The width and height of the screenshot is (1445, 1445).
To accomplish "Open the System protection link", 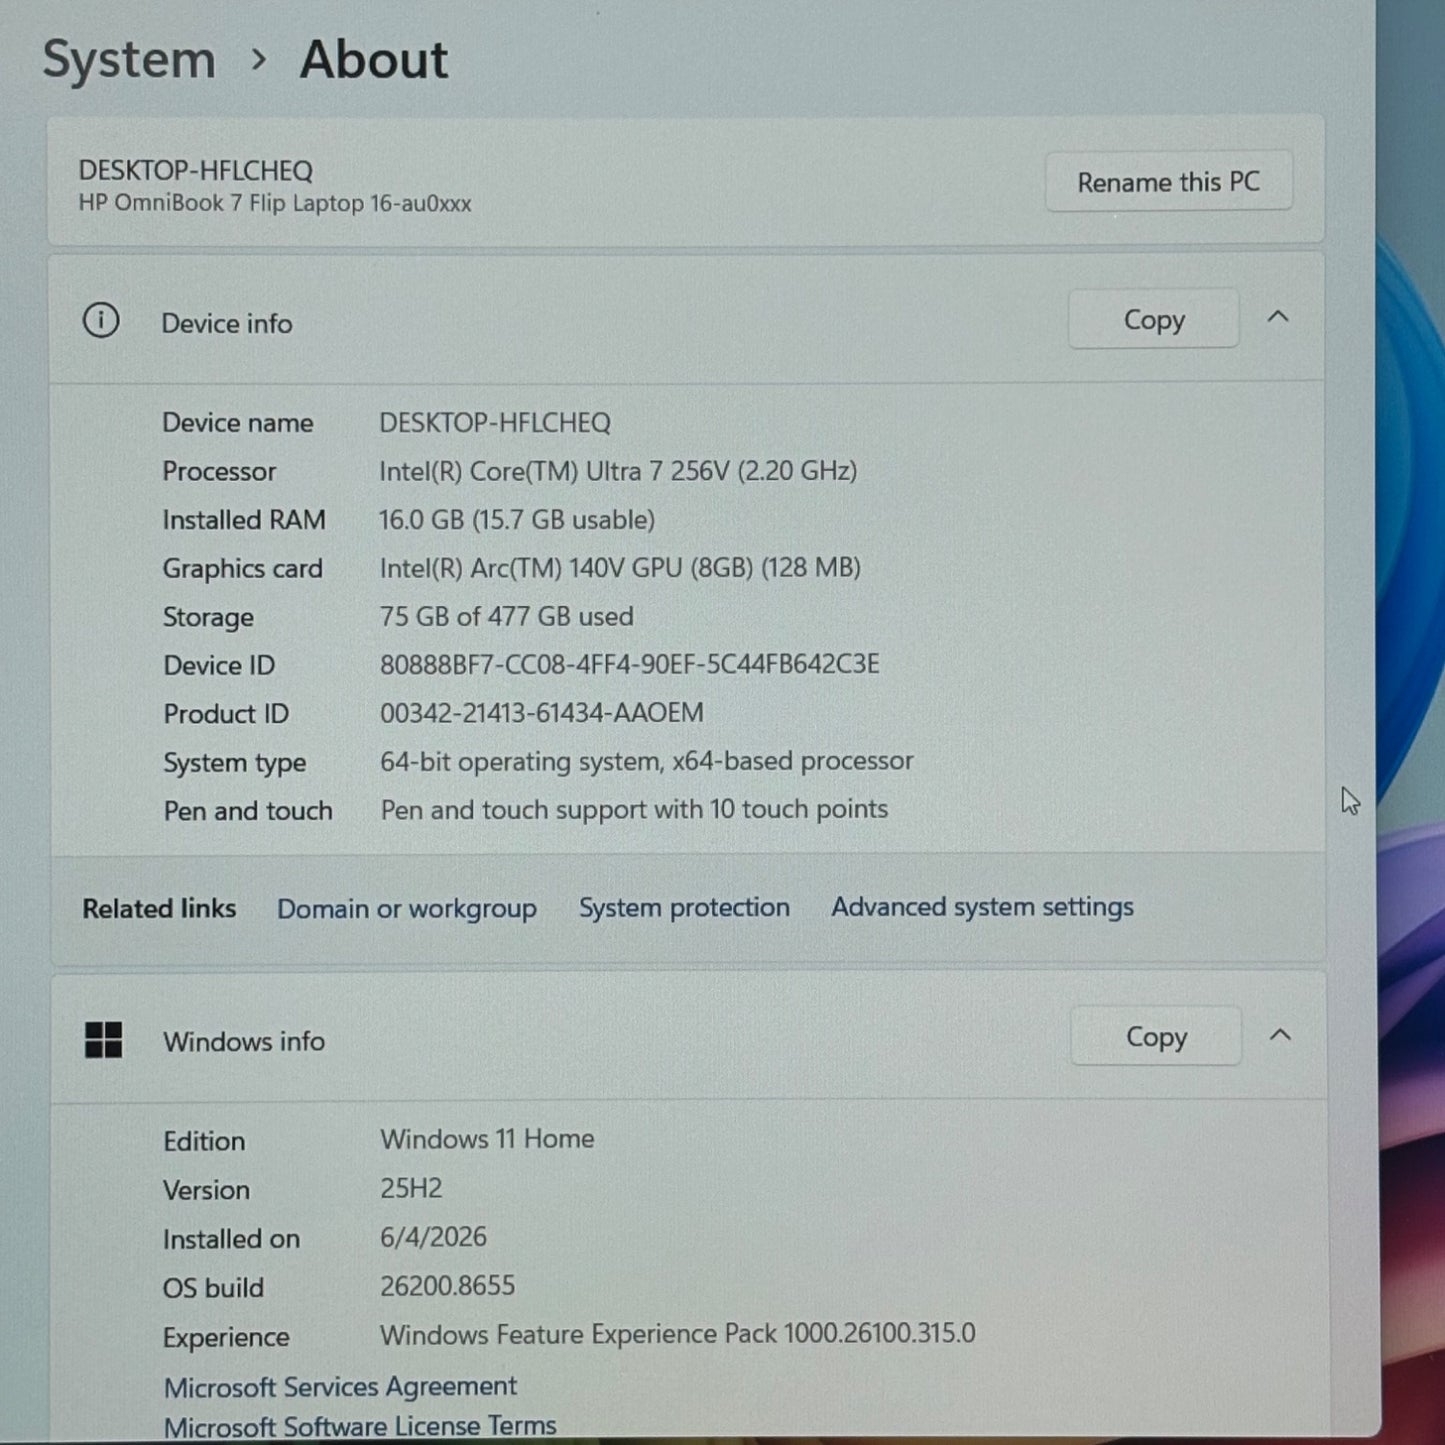I will (x=684, y=908).
